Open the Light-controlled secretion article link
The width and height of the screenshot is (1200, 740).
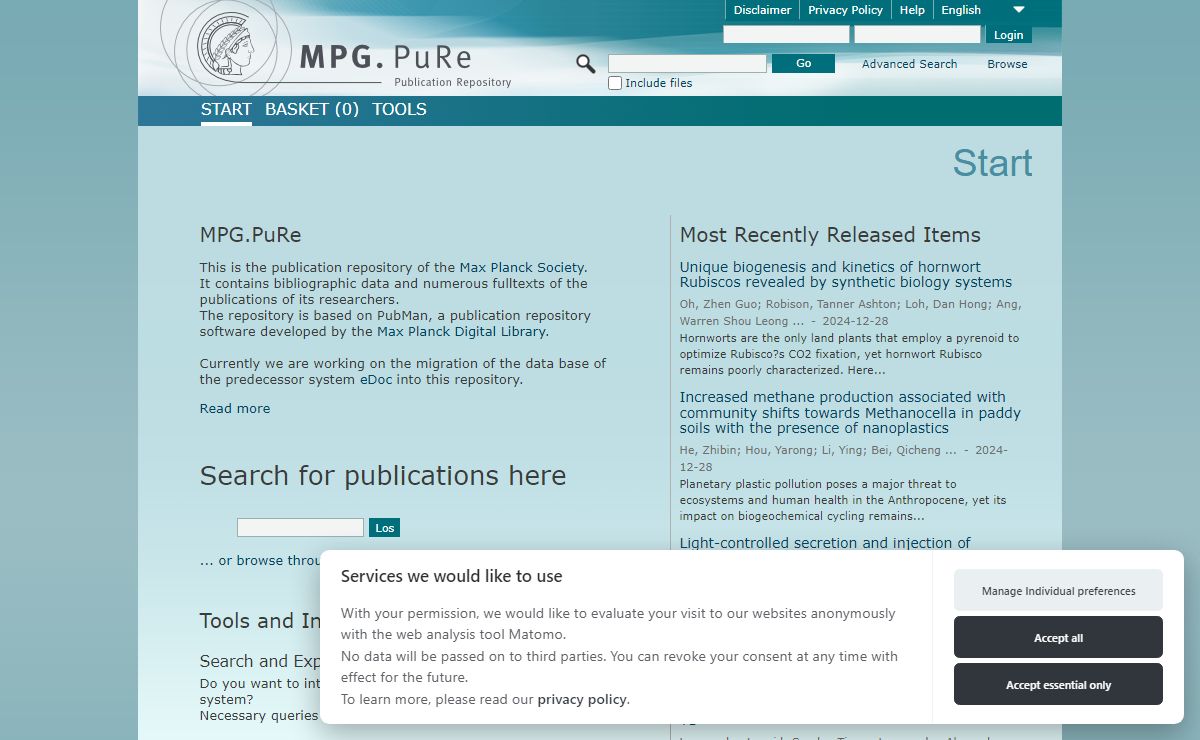pyautogui.click(x=825, y=543)
